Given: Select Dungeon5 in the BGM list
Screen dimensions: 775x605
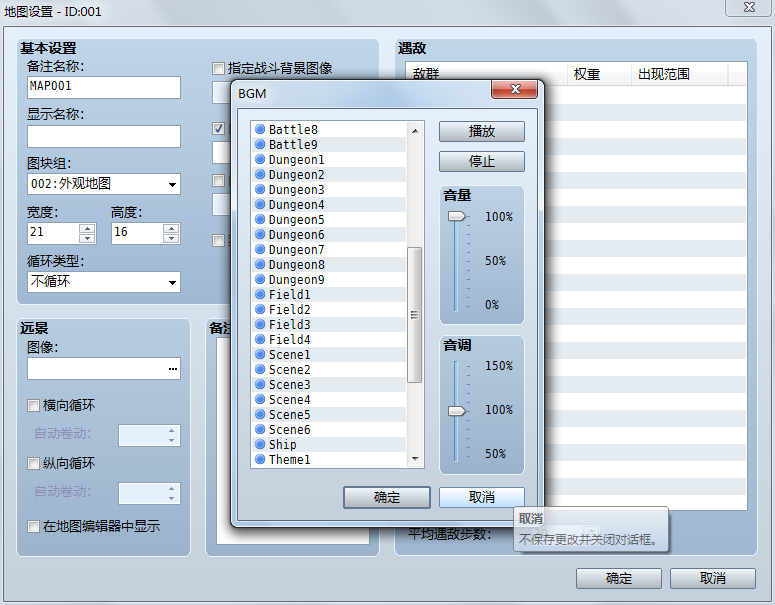Looking at the screenshot, I should pos(329,219).
